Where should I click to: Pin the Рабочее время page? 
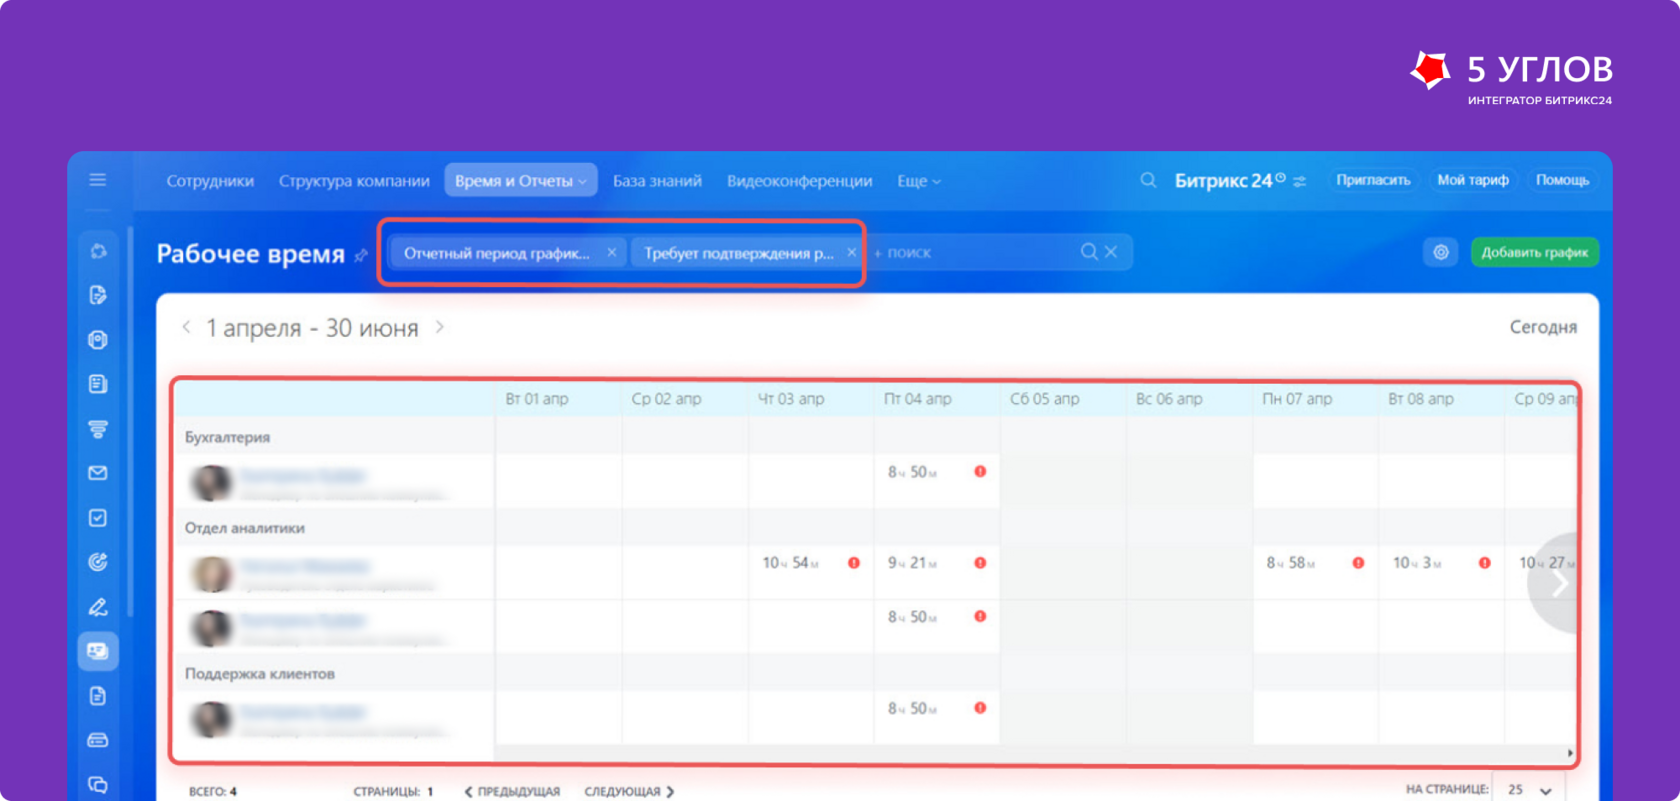coord(361,256)
